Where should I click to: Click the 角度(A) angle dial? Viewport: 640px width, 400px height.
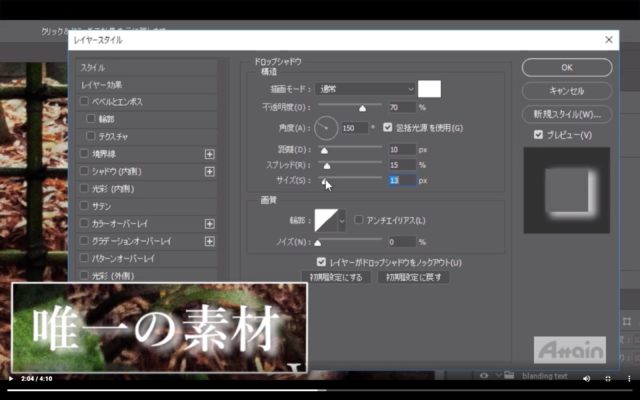(x=326, y=128)
